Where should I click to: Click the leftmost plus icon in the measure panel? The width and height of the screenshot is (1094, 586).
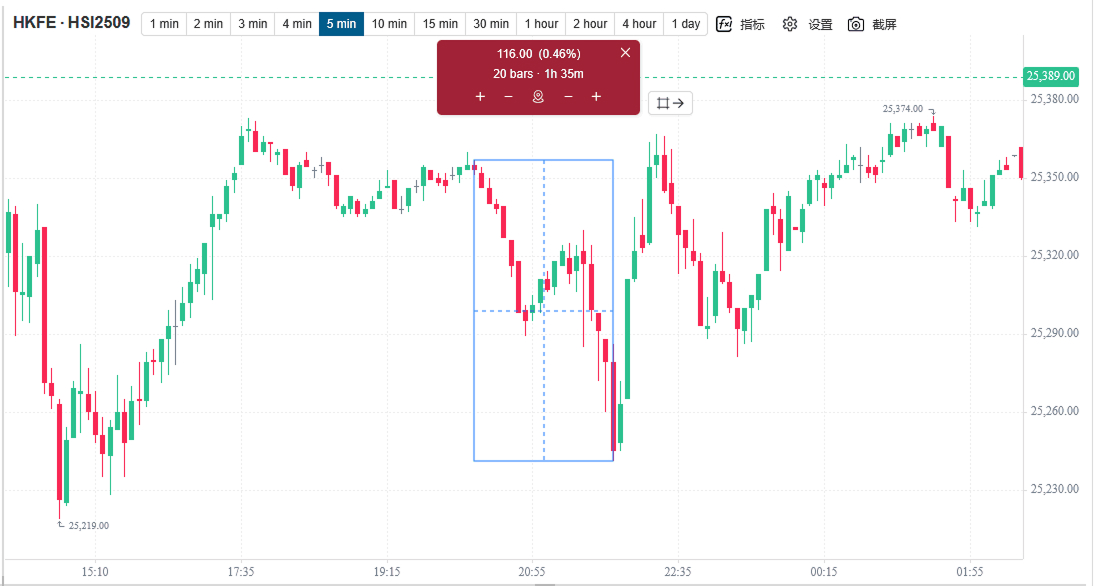tap(480, 96)
